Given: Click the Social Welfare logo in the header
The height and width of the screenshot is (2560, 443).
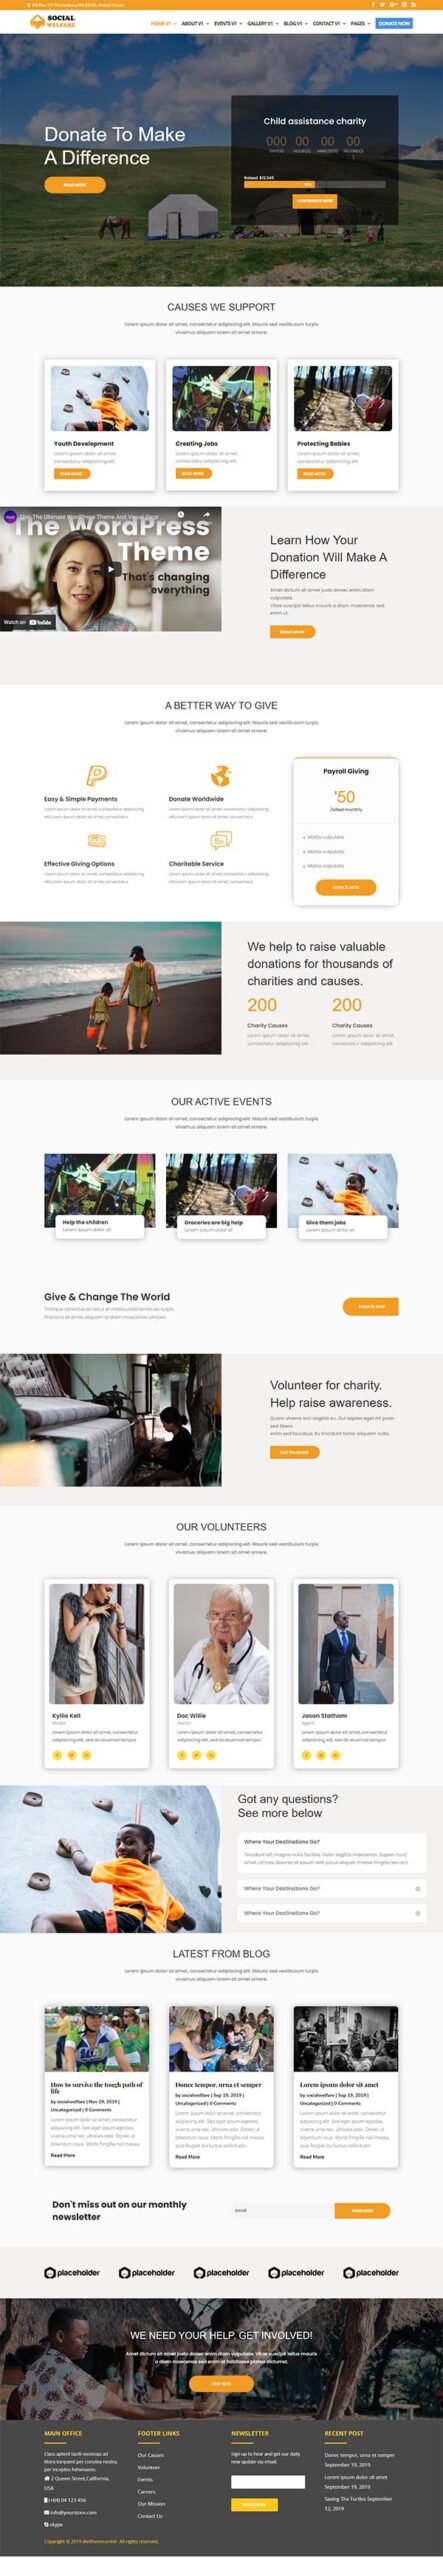Looking at the screenshot, I should tap(60, 22).
